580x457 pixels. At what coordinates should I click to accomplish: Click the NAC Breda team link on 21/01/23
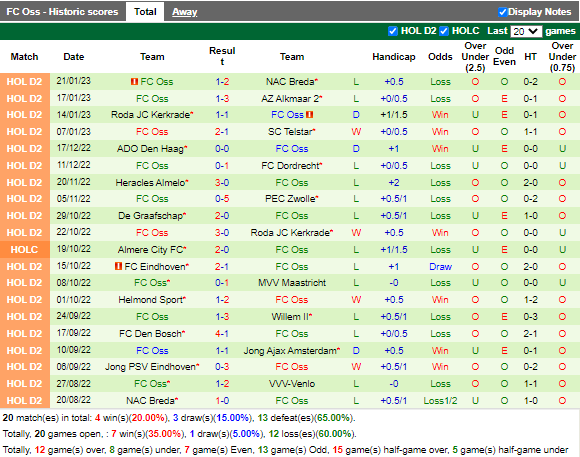coord(290,82)
